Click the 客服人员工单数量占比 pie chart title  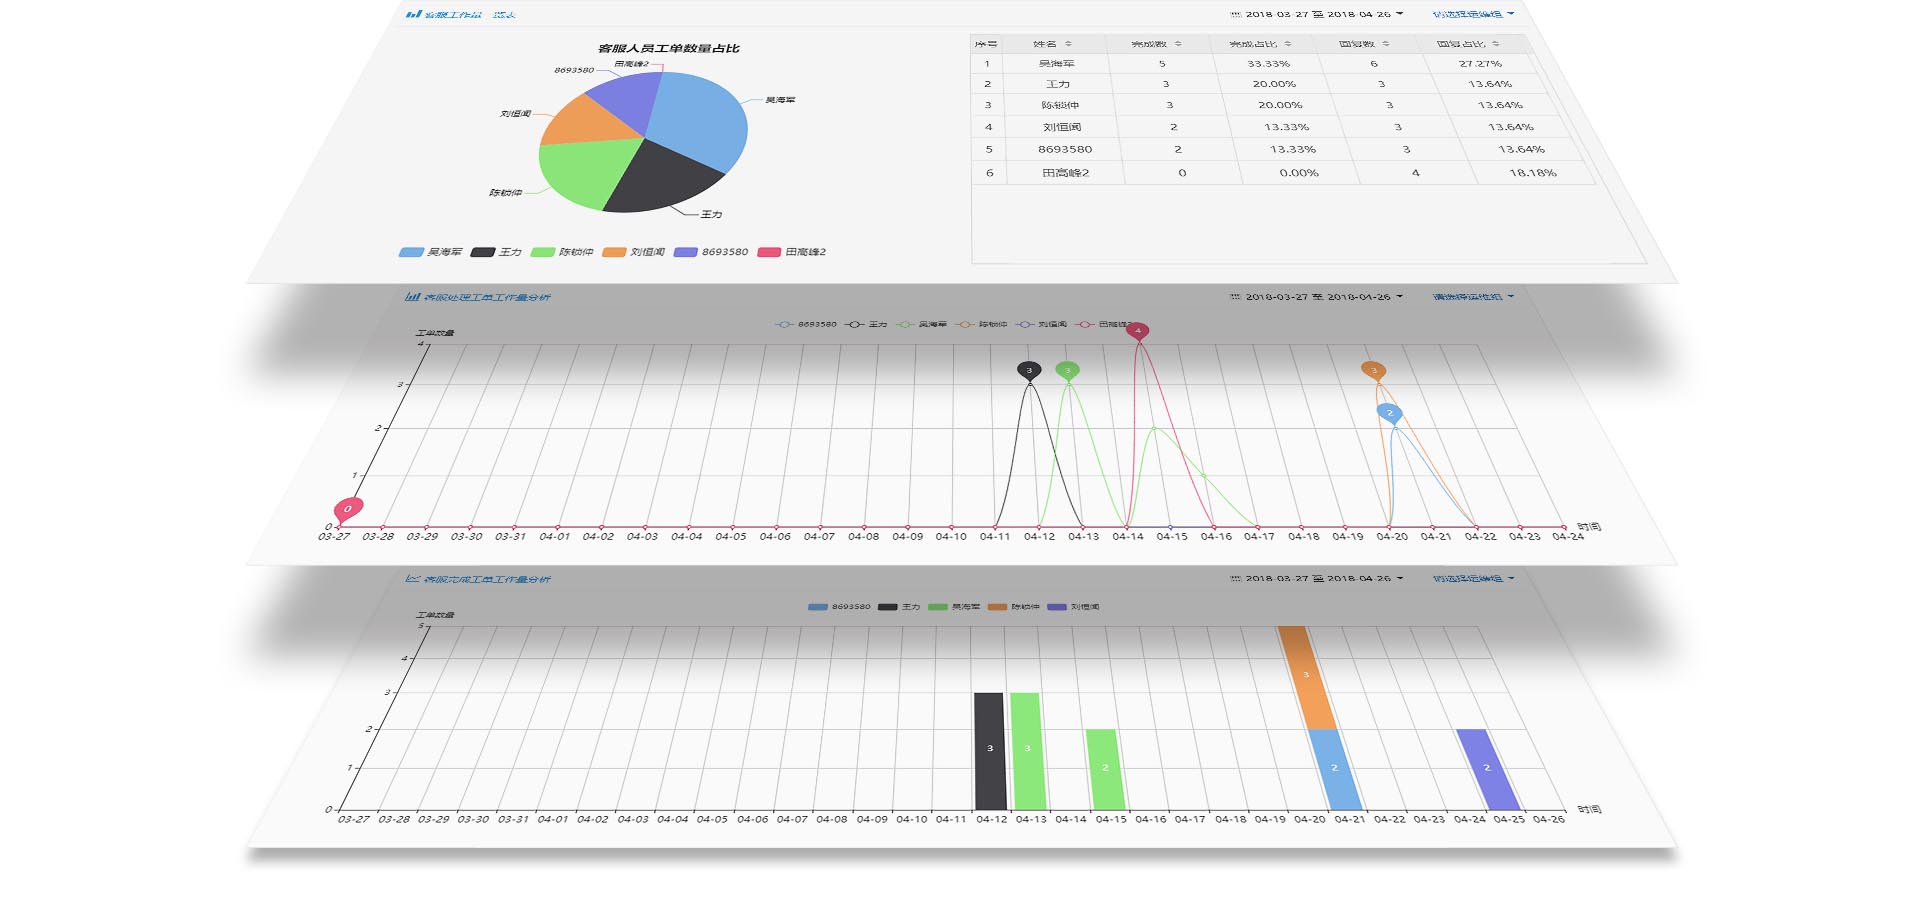click(x=669, y=48)
